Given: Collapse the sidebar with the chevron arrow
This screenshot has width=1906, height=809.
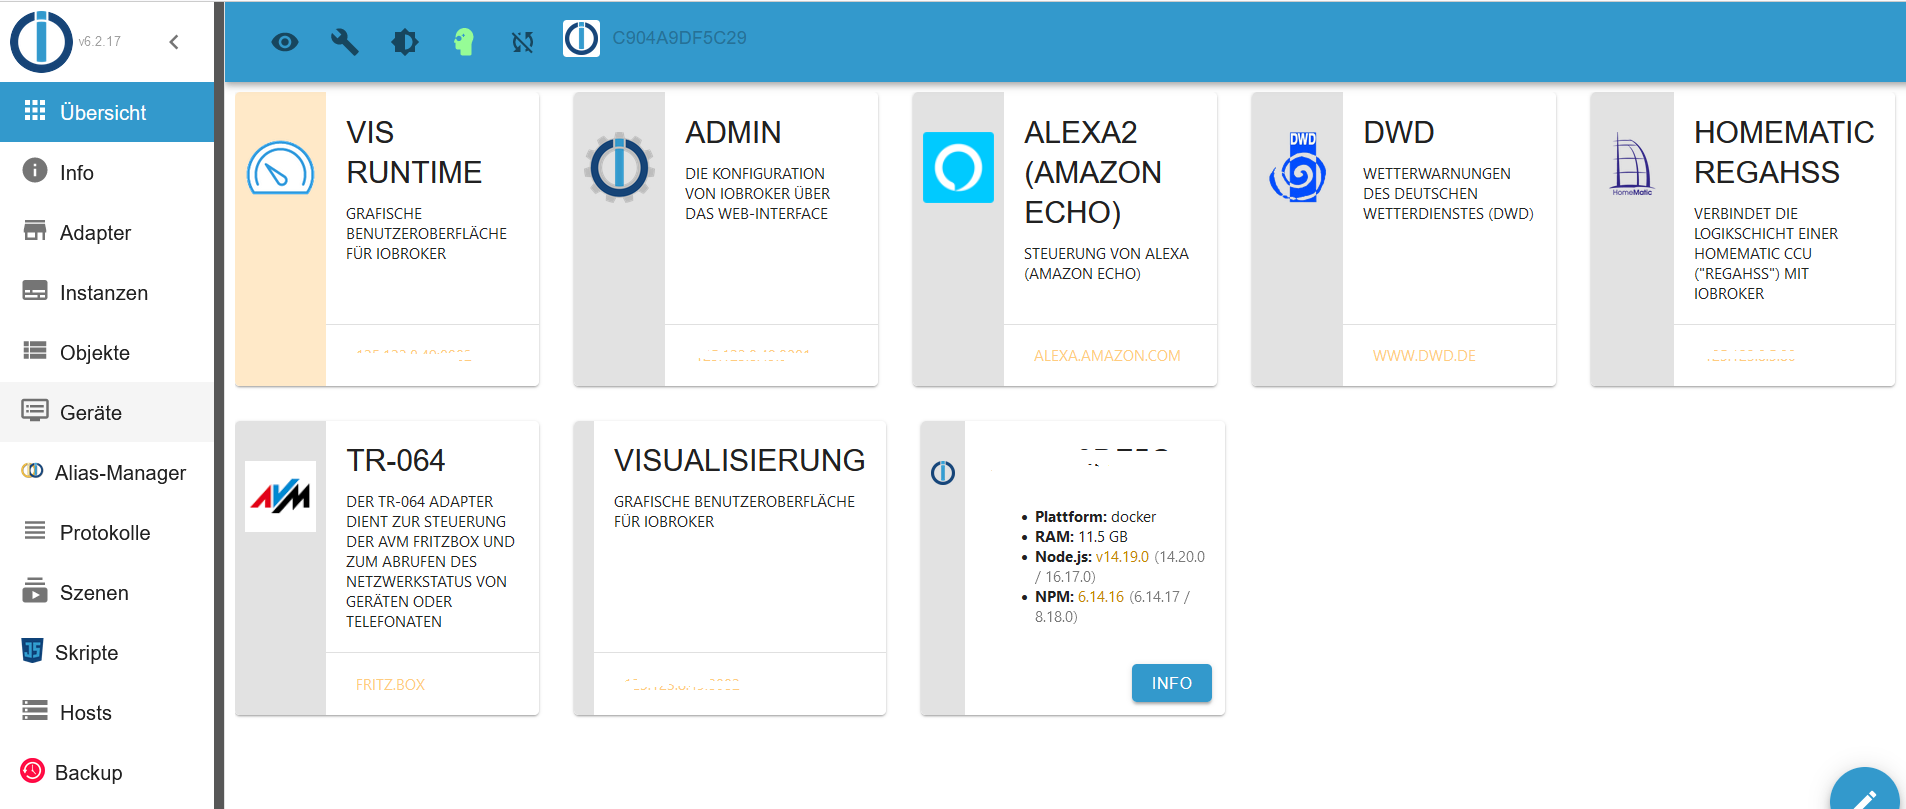Looking at the screenshot, I should [174, 42].
